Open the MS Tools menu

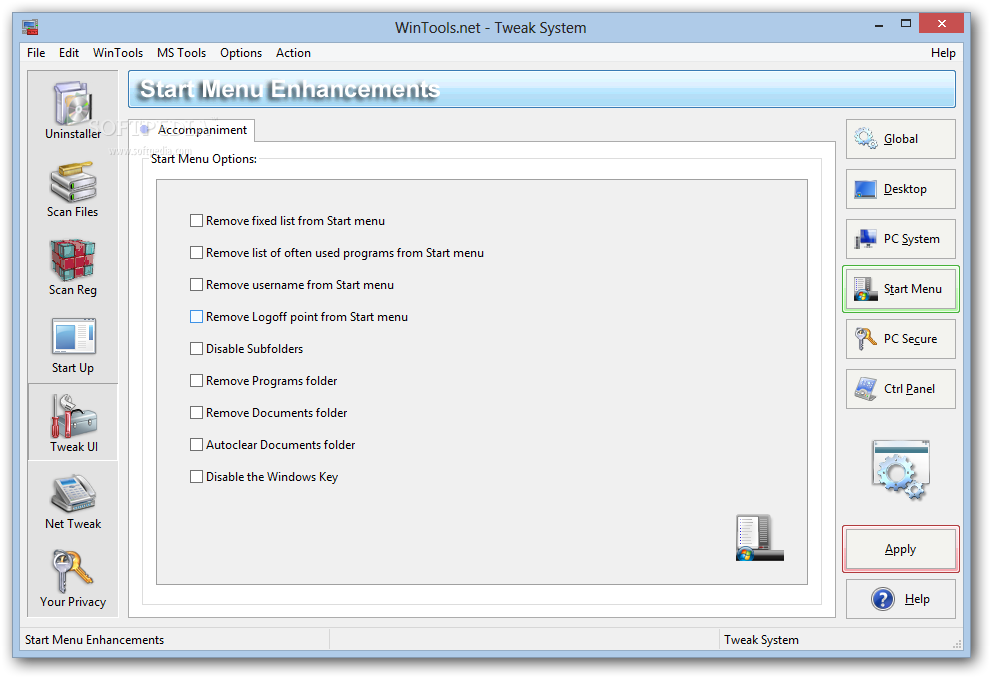pyautogui.click(x=181, y=53)
